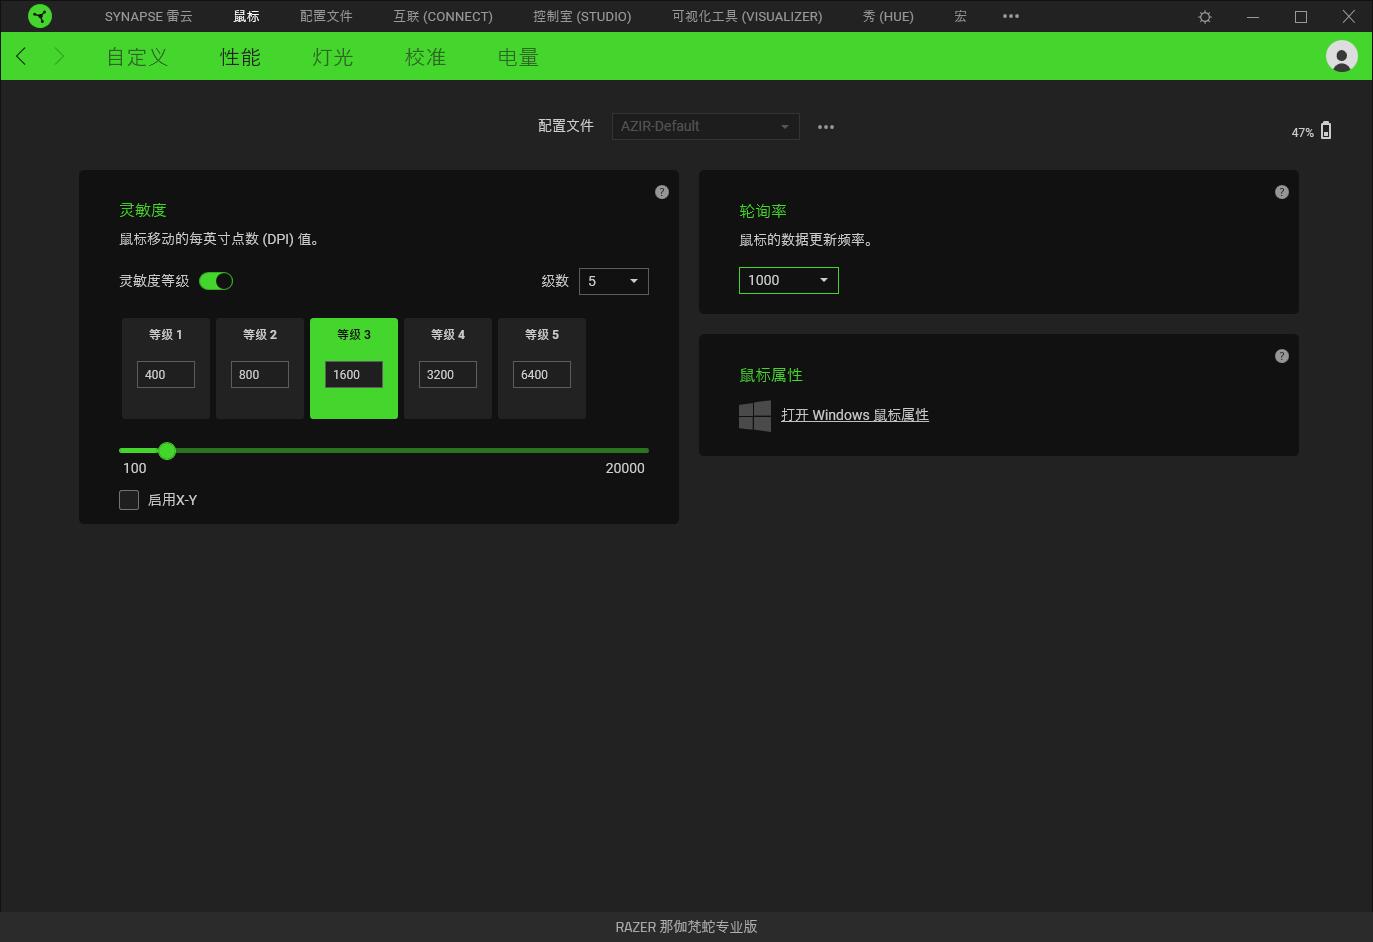
Task: Switch to the 灯光 lighting tab
Action: [x=332, y=57]
